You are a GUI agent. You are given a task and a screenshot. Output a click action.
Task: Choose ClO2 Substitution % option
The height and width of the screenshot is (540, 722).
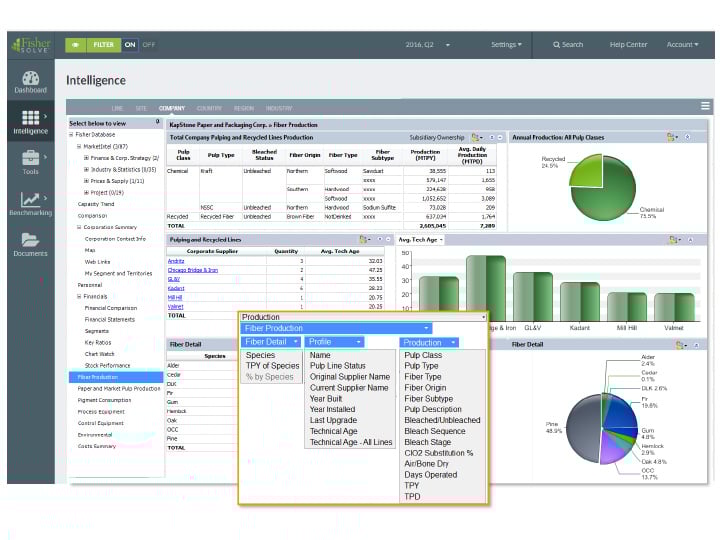point(438,453)
